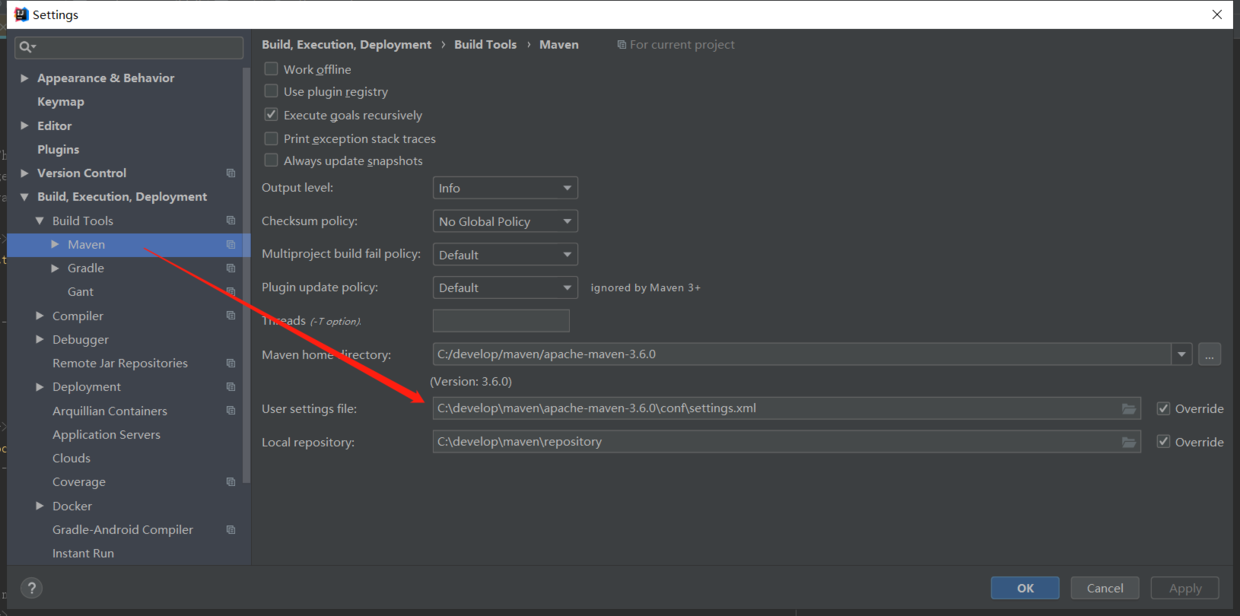Expand Appearance & Behavior section
The image size is (1240, 616).
(x=25, y=78)
